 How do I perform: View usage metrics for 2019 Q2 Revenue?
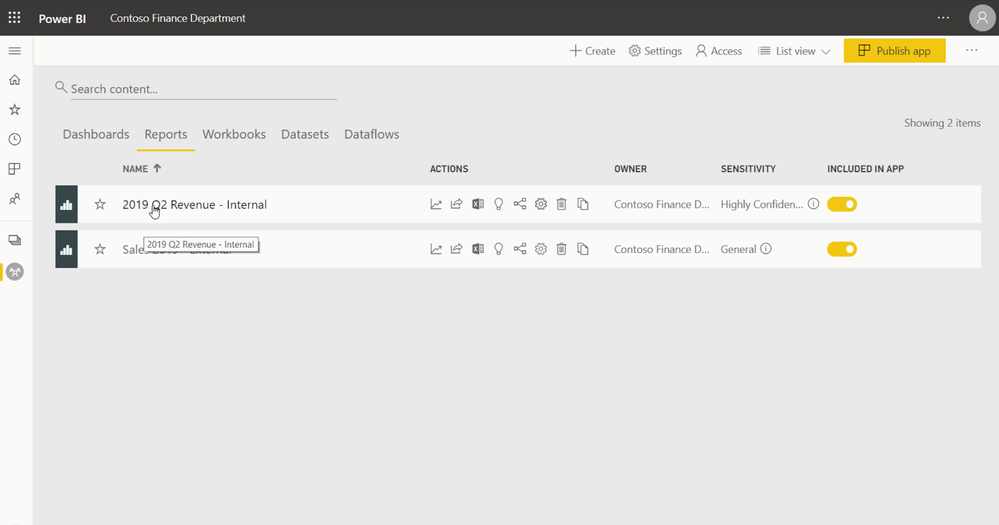pos(436,205)
